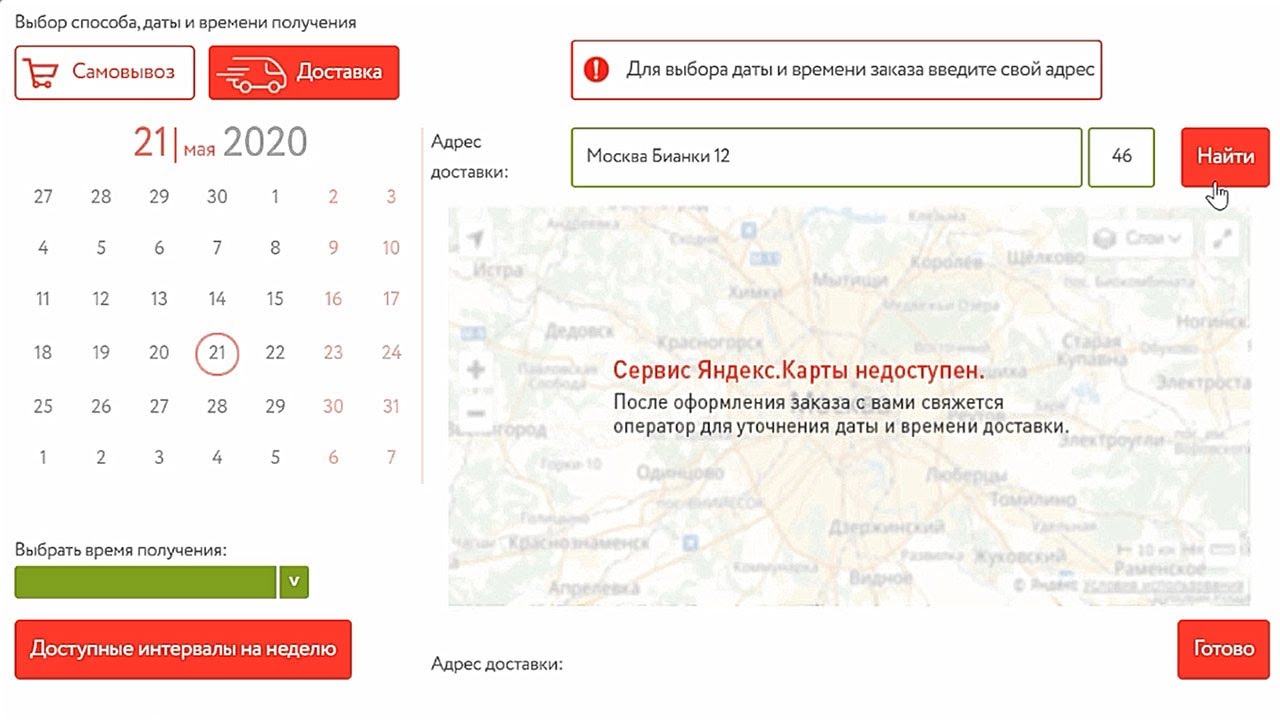Pick calendar date 22
This screenshot has width=1280, height=720.
point(275,352)
